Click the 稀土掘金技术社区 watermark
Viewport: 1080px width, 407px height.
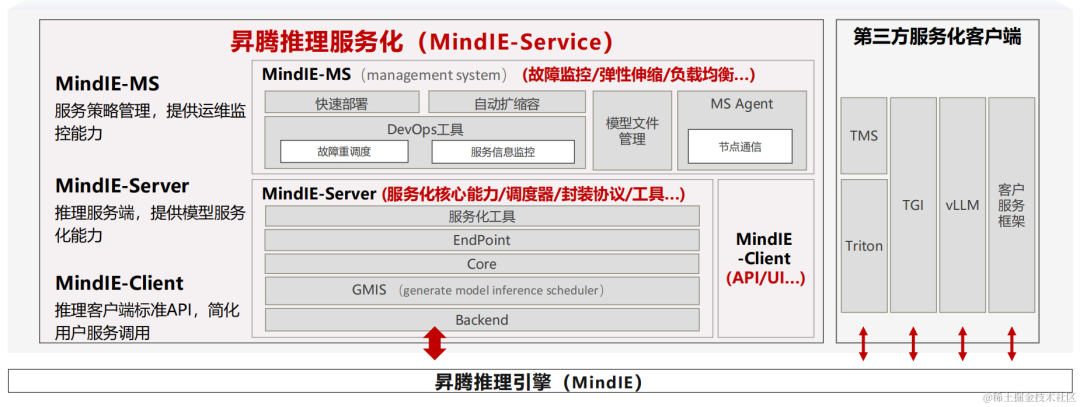pyautogui.click(x=1027, y=397)
